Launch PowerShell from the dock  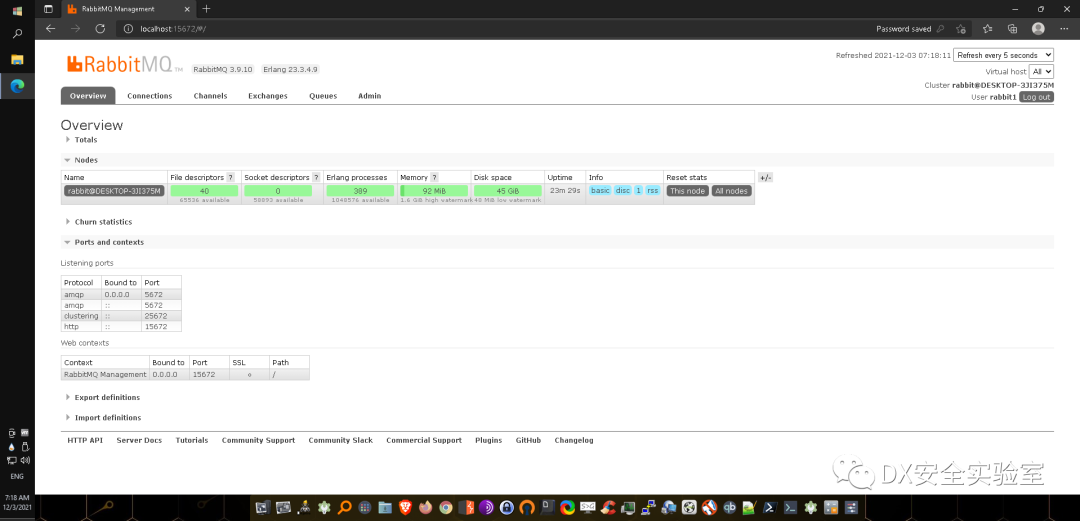(769, 508)
